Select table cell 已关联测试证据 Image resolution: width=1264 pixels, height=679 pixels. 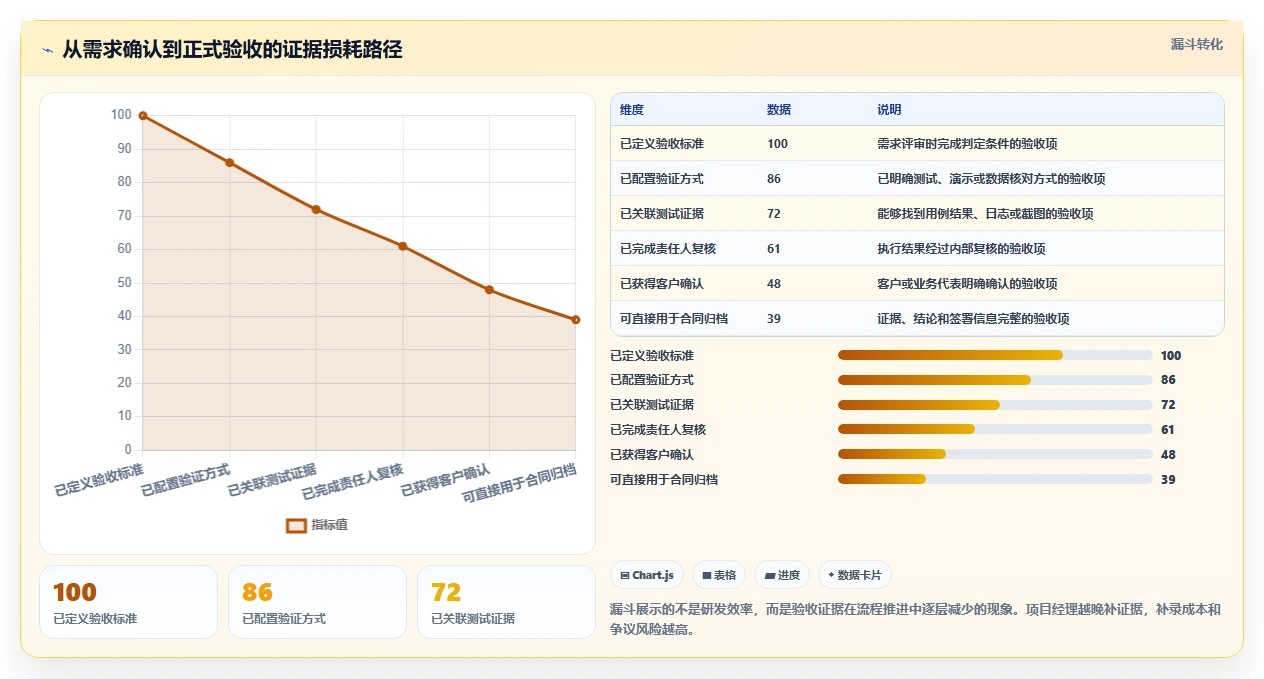pos(662,214)
